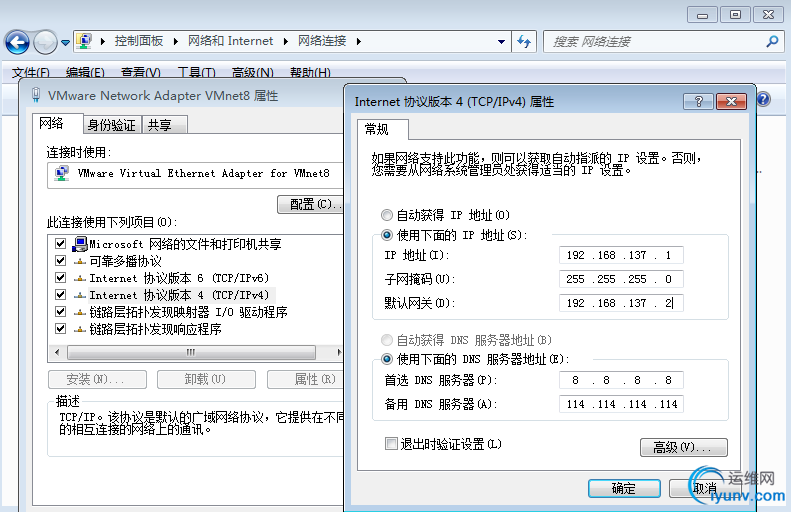Screen dimensions: 791x512
Task: Select 使用下面的 DNS 服务器地址 radio button
Action: coord(386,359)
